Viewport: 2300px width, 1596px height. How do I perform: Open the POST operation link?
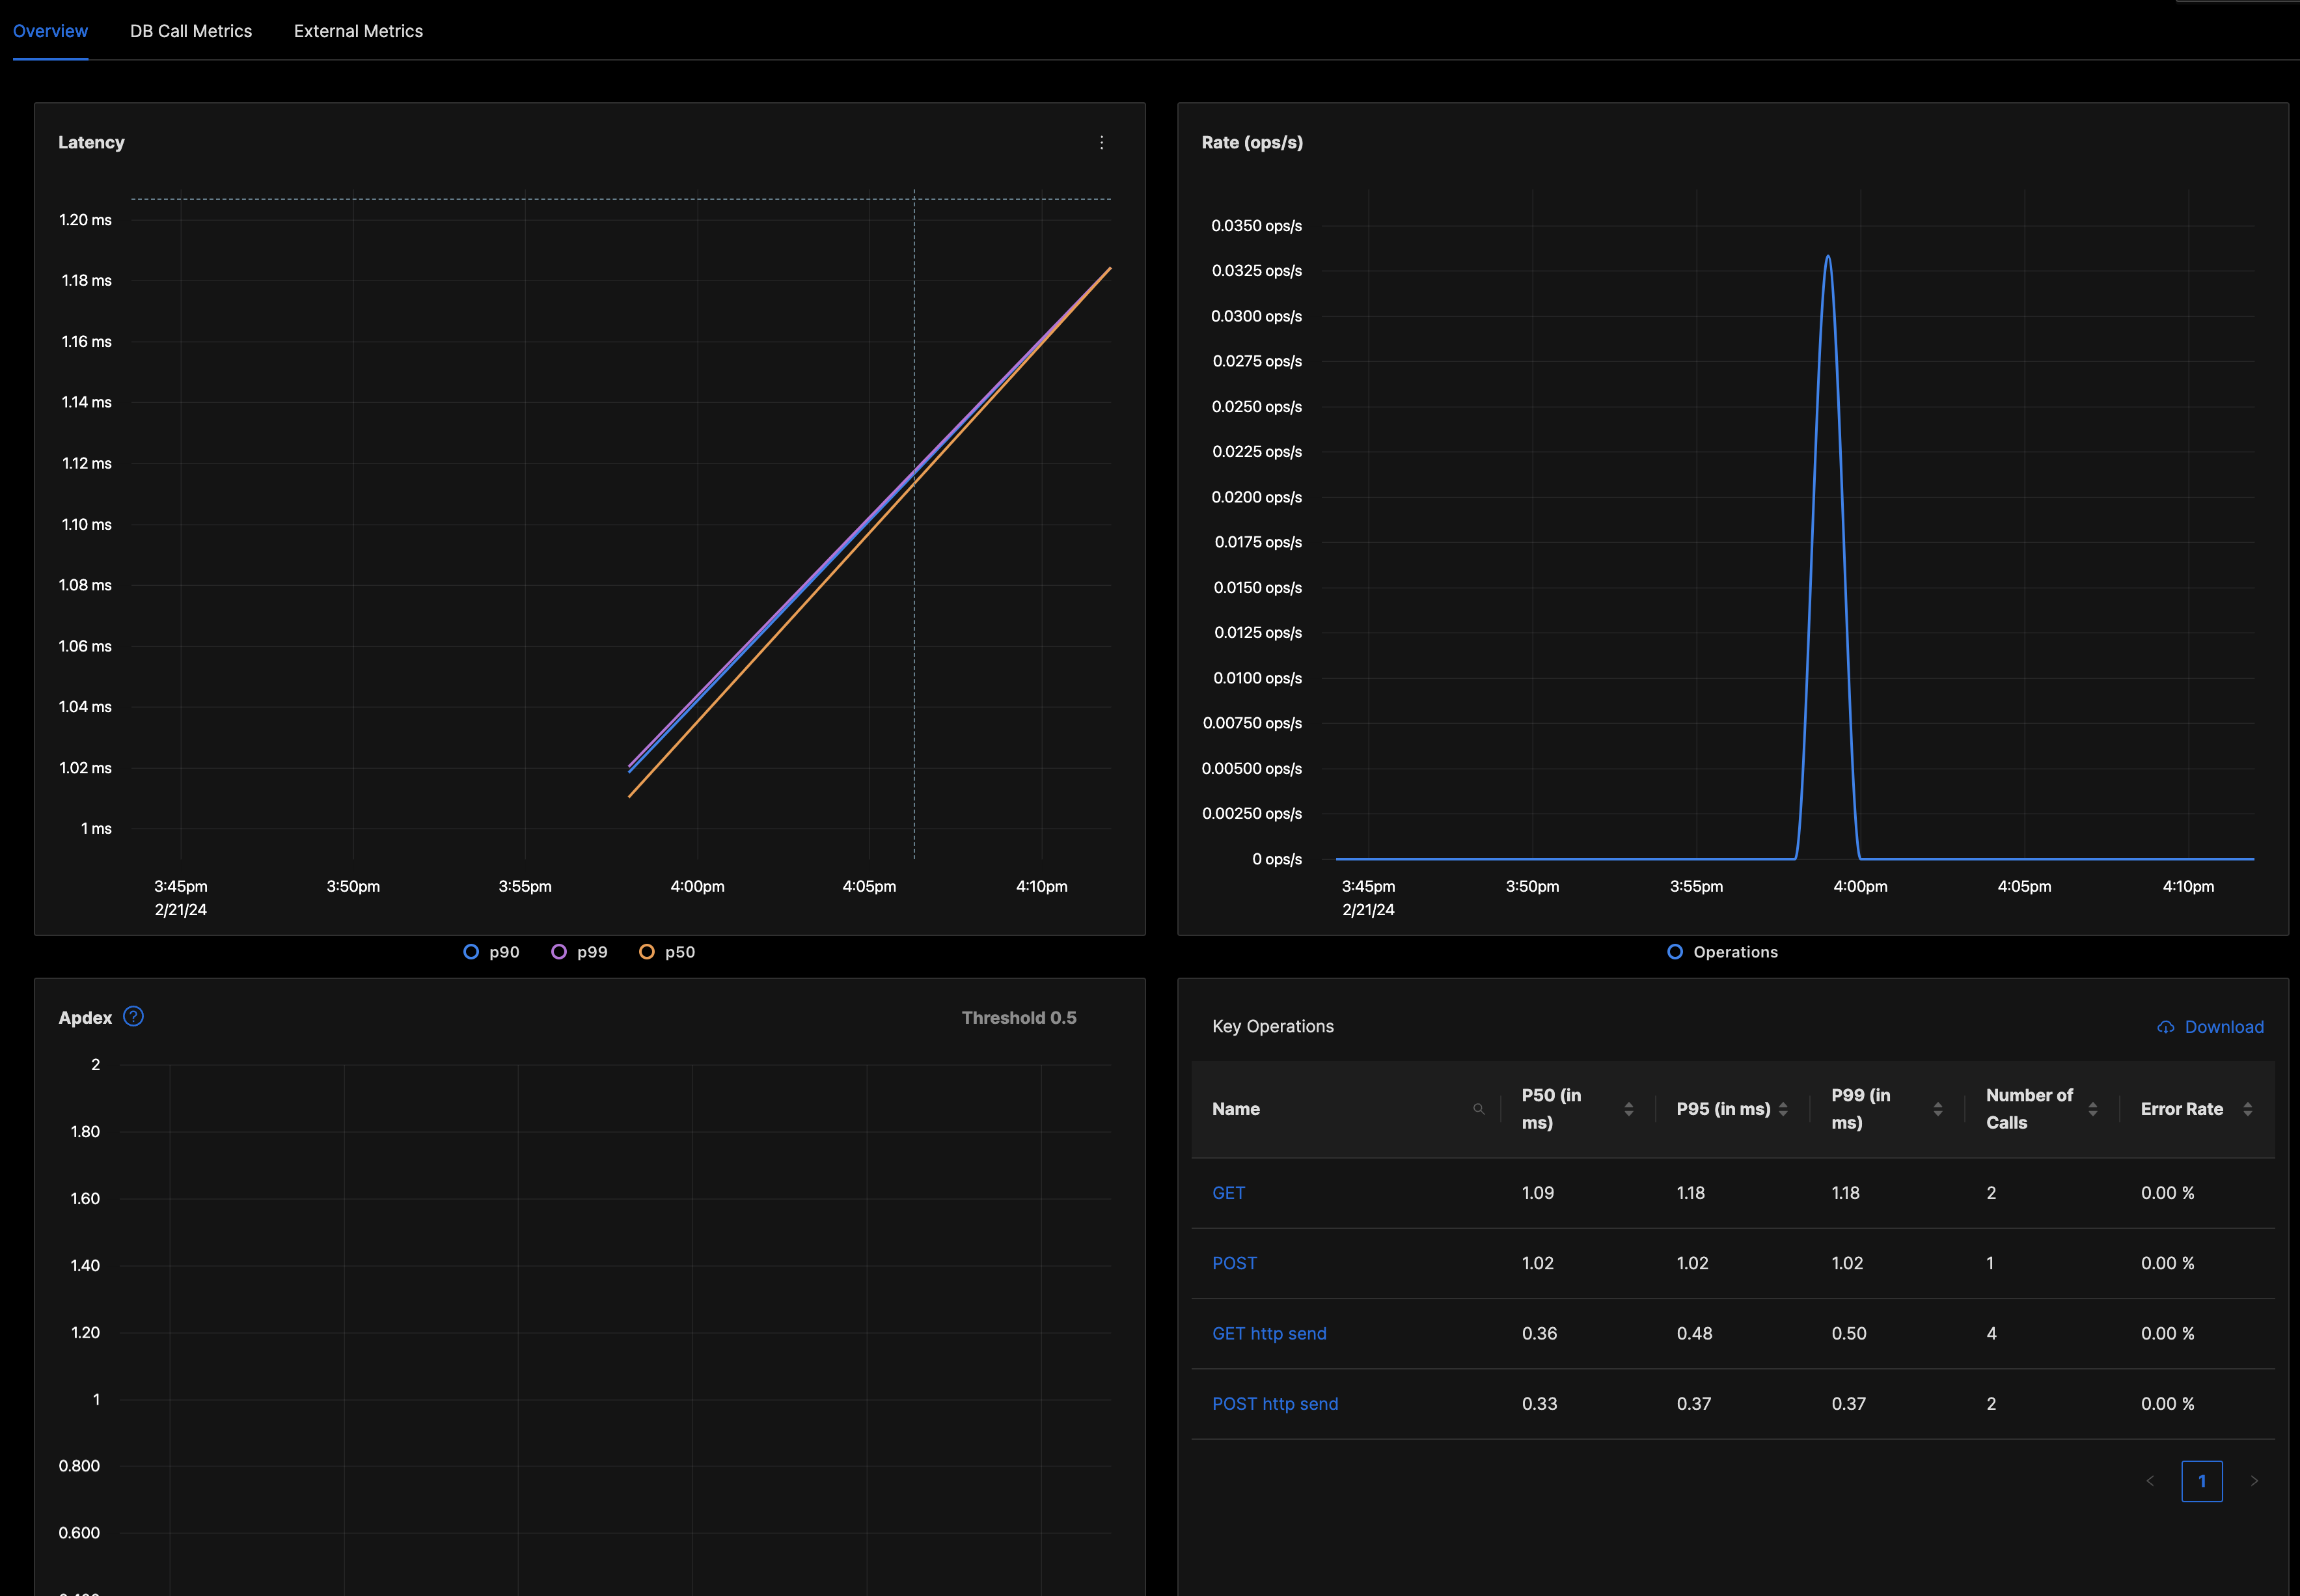click(x=1234, y=1263)
